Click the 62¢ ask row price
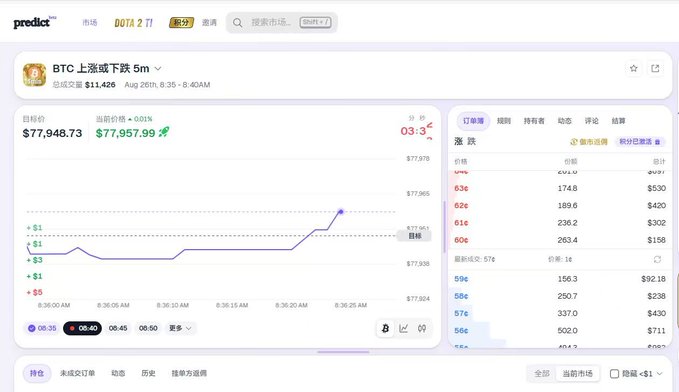 pos(461,205)
